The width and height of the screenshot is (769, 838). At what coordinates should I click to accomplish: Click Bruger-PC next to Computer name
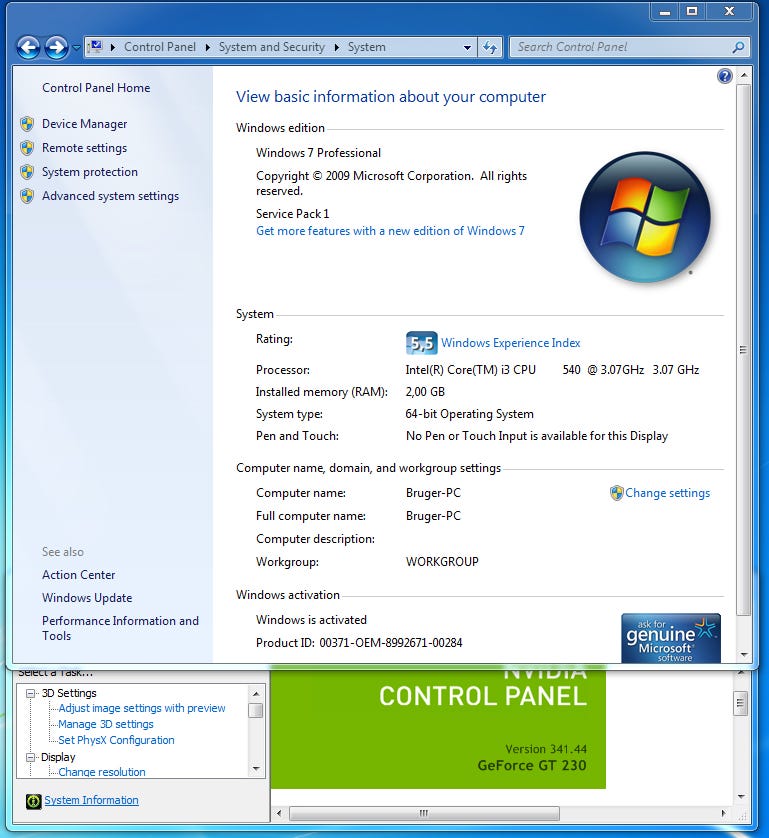point(433,493)
